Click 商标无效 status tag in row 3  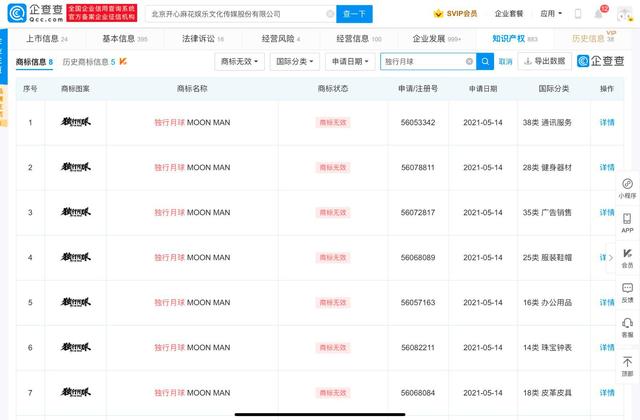coord(333,212)
